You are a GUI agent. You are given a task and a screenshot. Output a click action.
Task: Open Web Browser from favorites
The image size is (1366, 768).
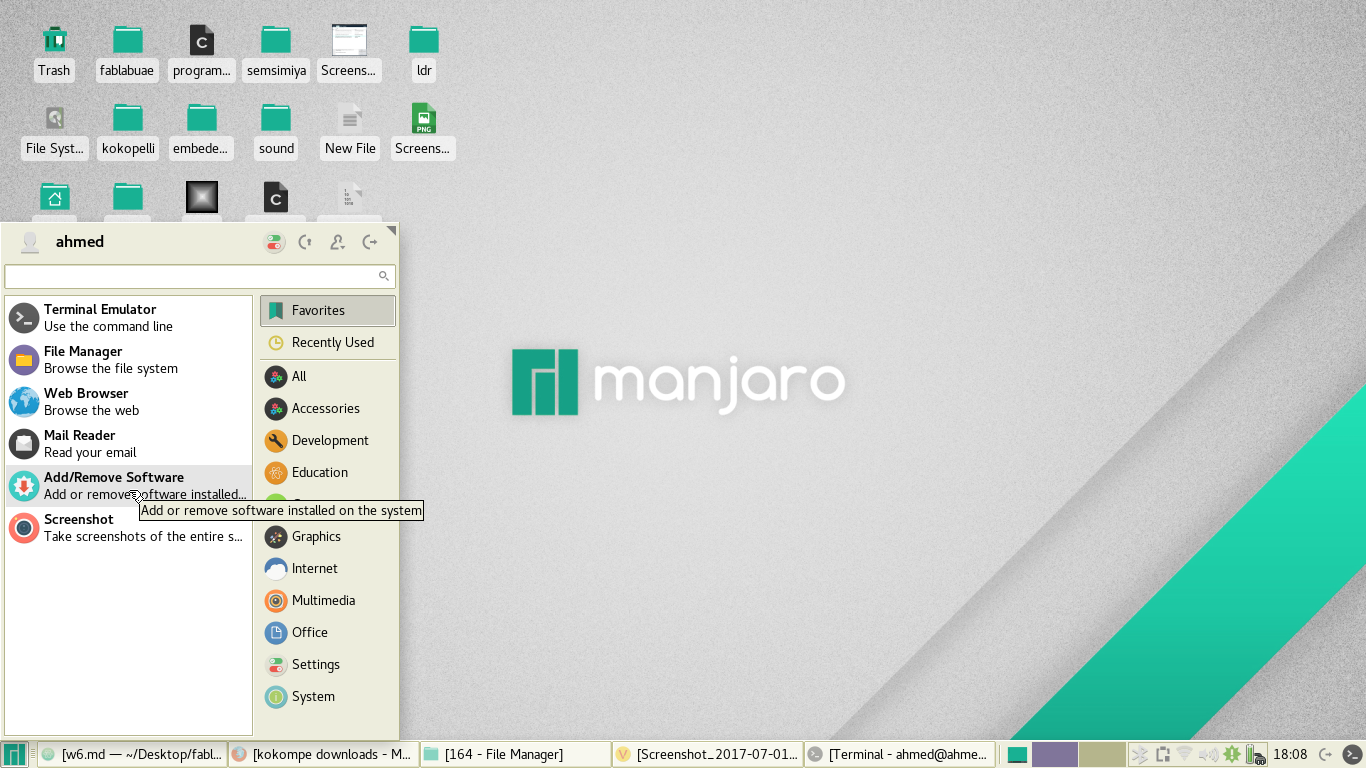129,402
